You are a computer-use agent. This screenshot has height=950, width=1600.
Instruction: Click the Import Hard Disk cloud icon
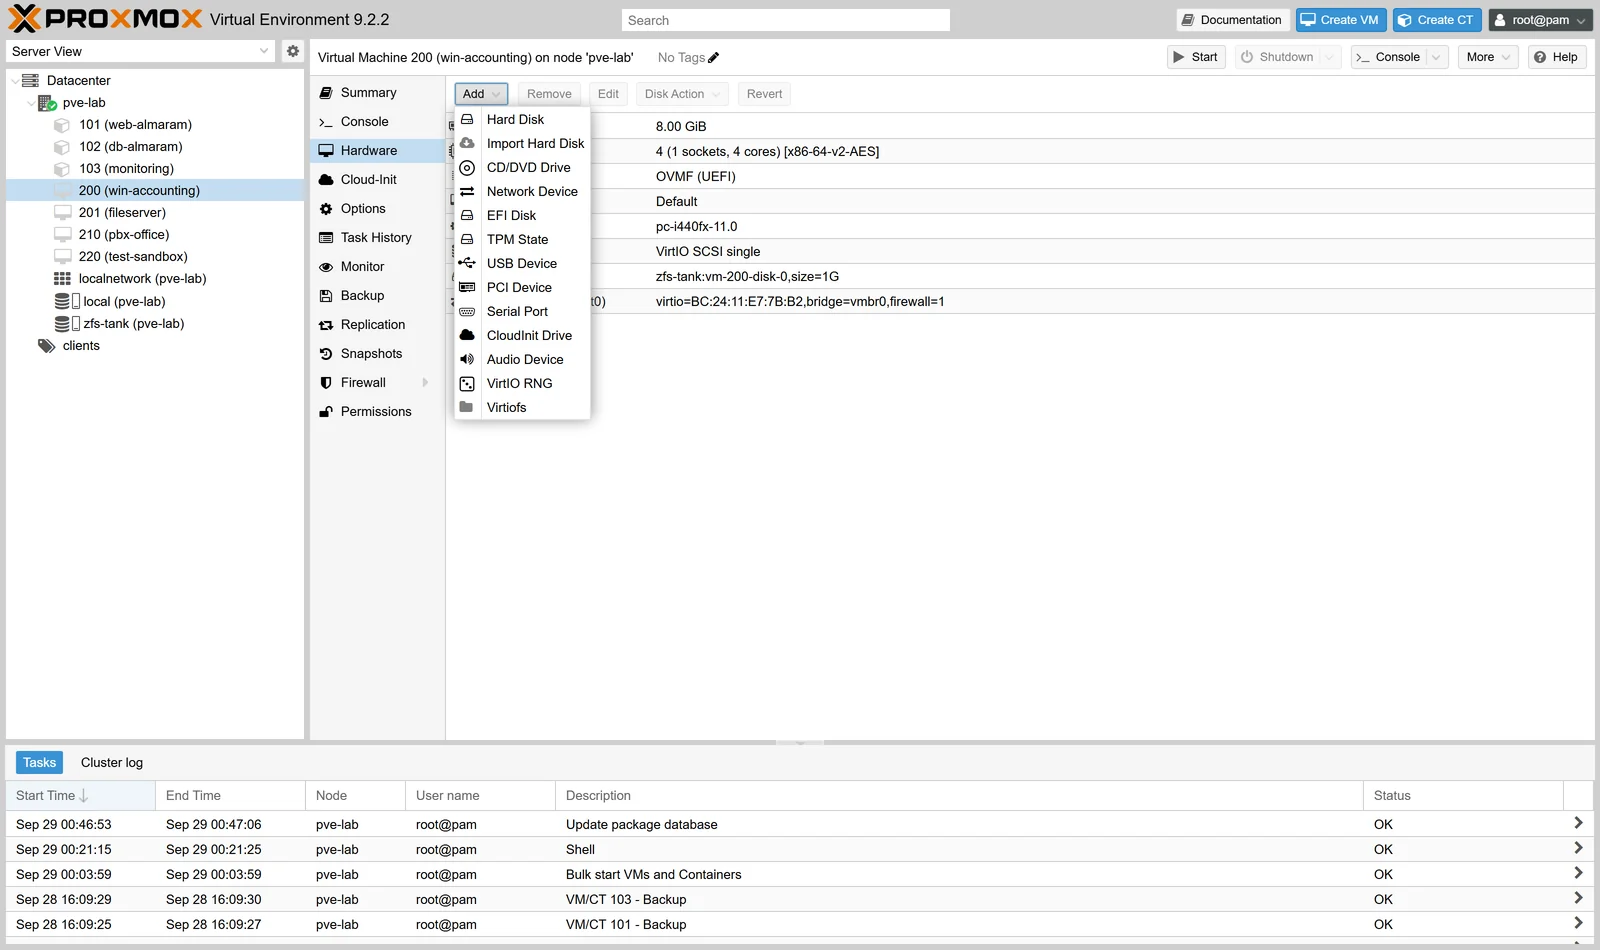point(467,143)
